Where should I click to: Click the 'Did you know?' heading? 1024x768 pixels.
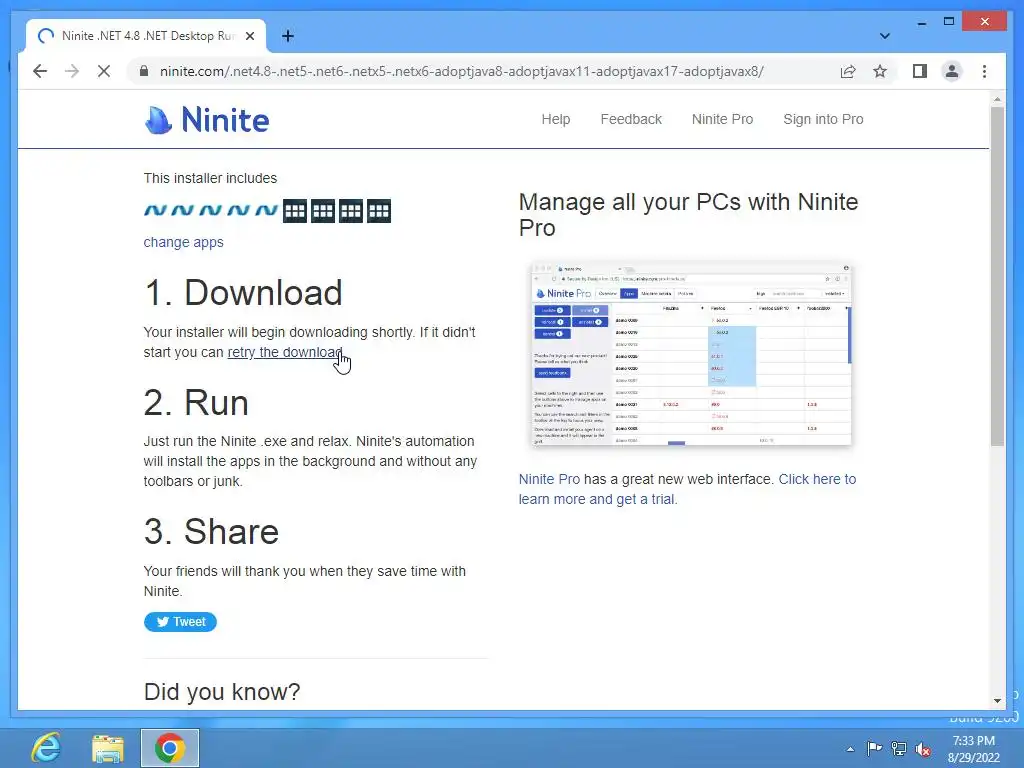pyautogui.click(x=221, y=692)
